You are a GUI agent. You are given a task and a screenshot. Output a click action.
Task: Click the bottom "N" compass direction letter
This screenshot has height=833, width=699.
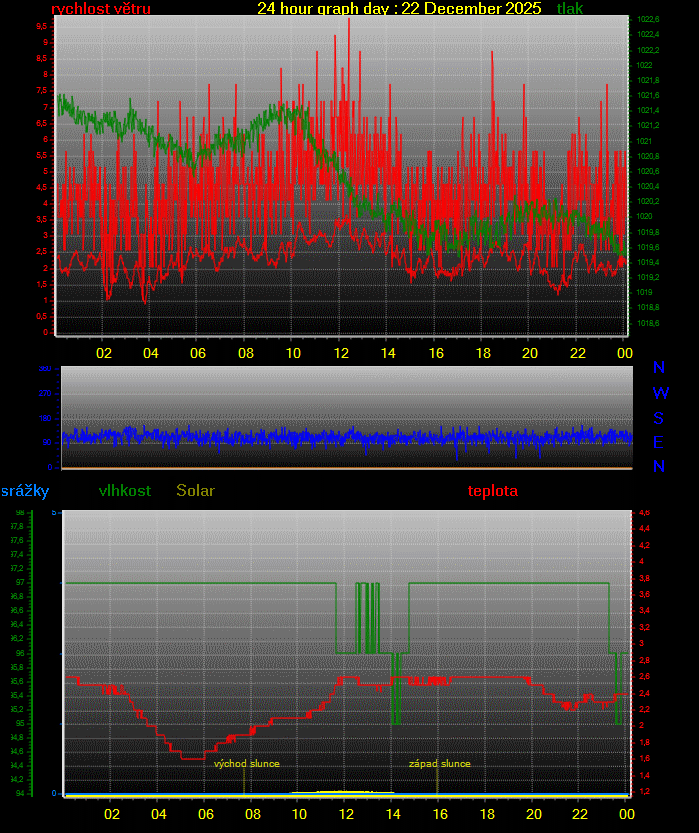pos(659,466)
